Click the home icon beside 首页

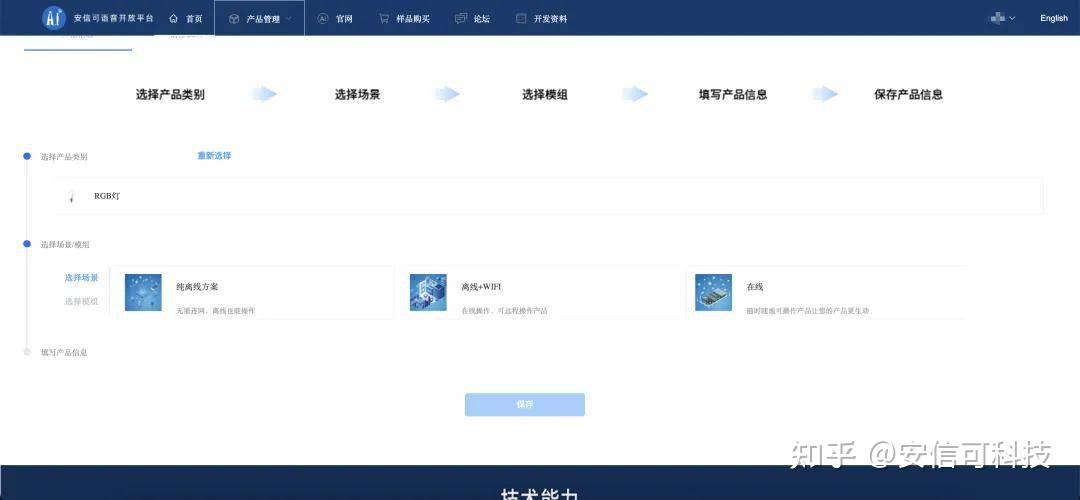point(174,19)
